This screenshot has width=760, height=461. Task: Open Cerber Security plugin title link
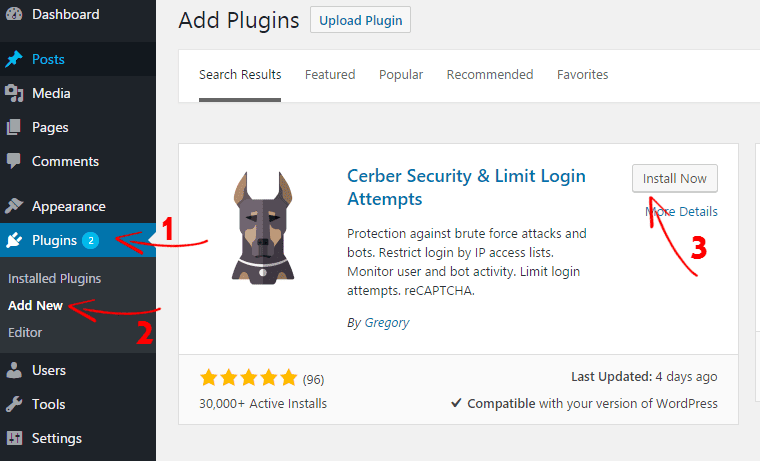click(x=466, y=187)
